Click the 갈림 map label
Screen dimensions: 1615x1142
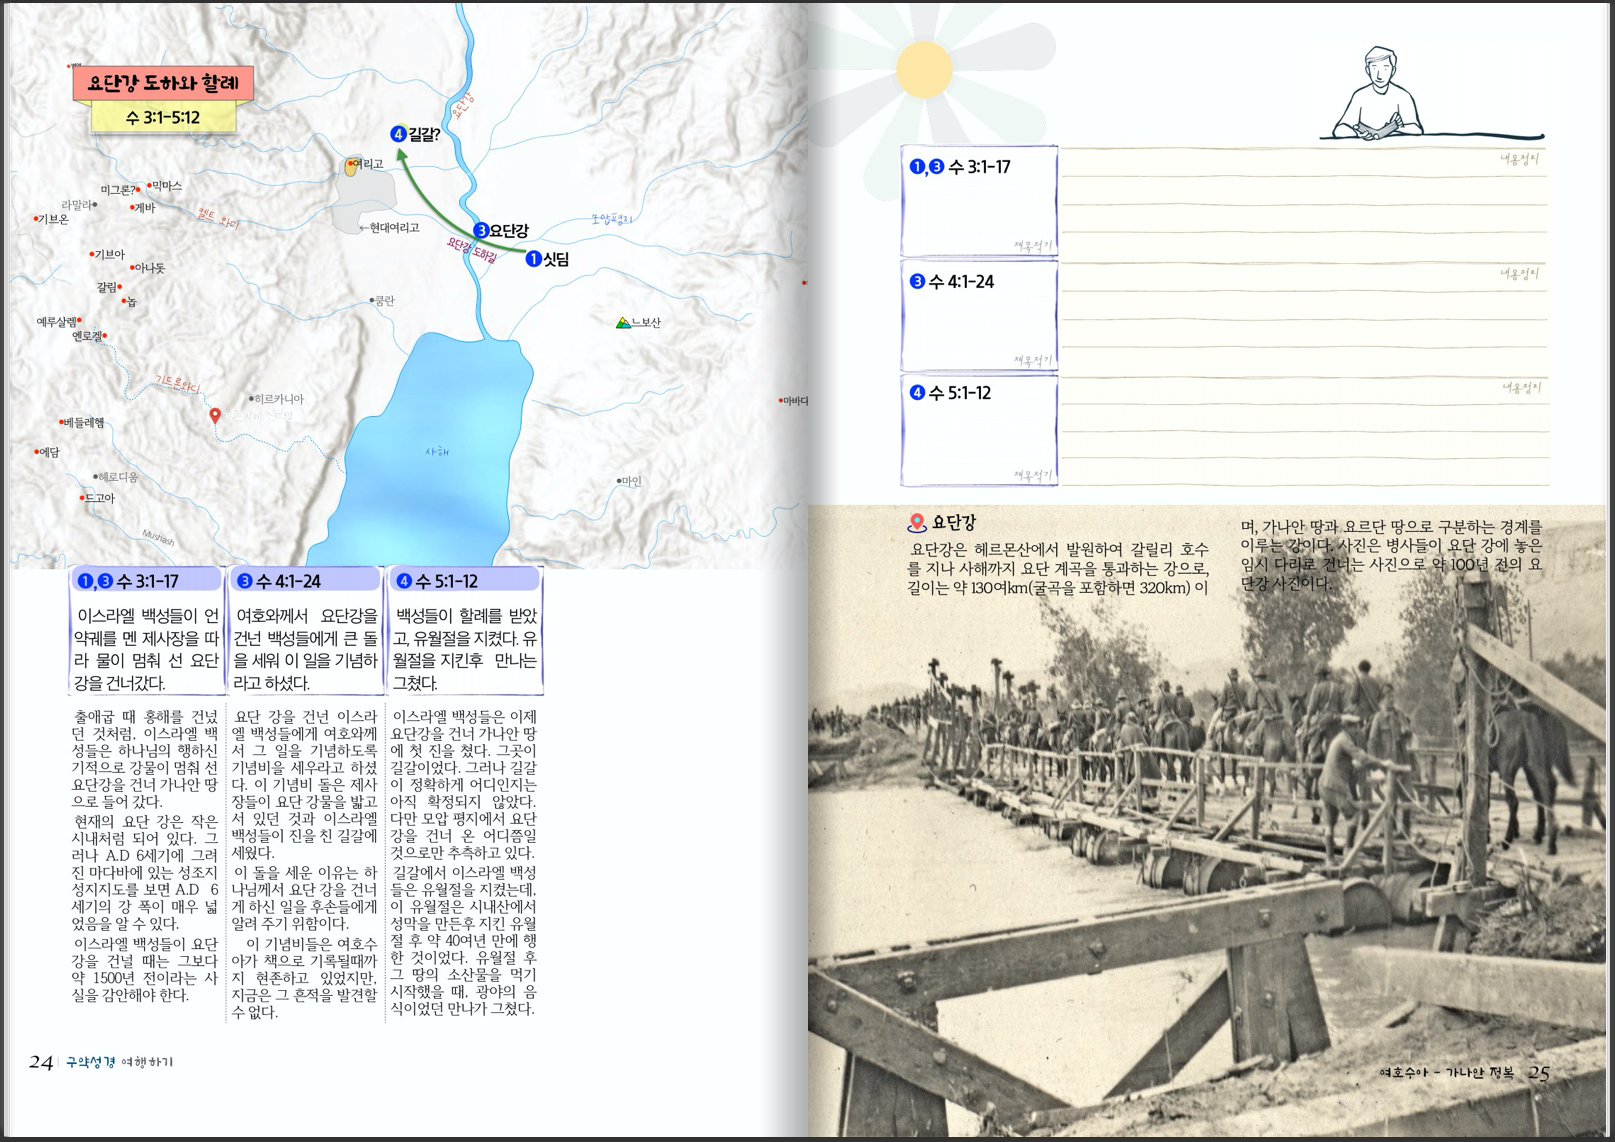[107, 287]
